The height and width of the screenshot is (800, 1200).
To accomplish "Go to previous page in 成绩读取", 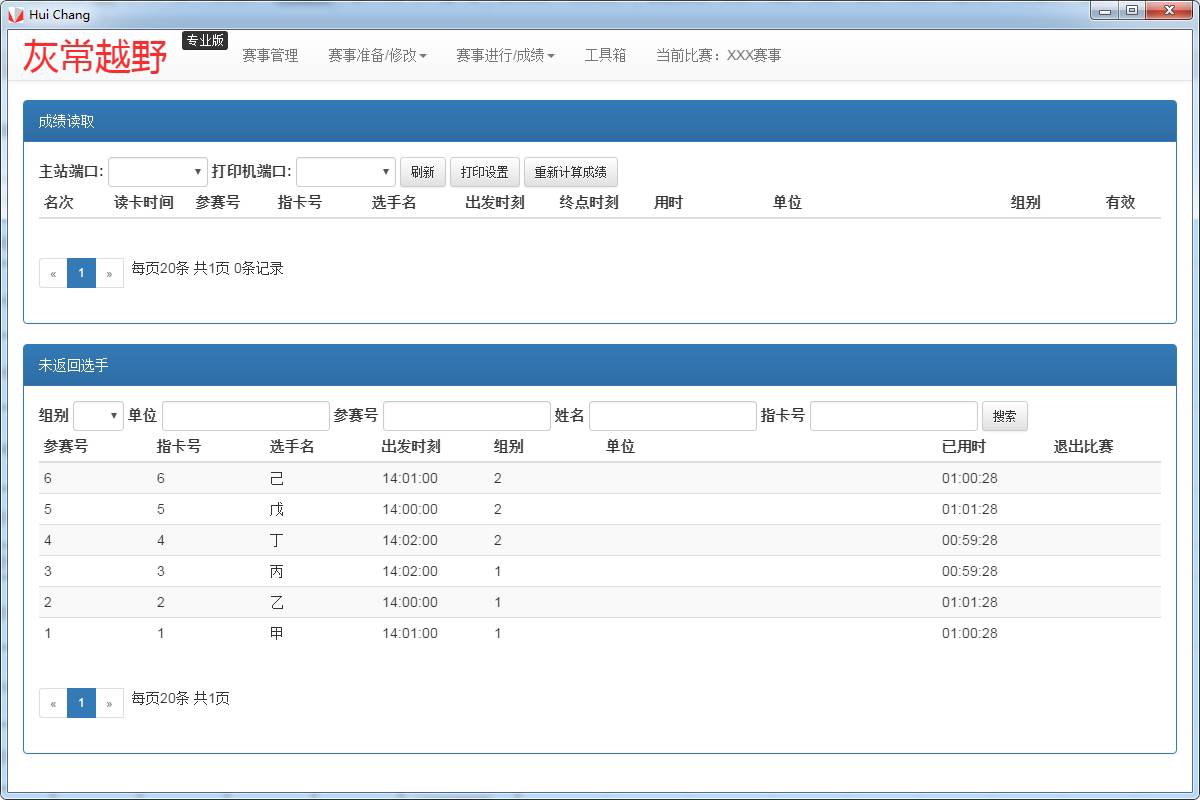I will [x=53, y=273].
